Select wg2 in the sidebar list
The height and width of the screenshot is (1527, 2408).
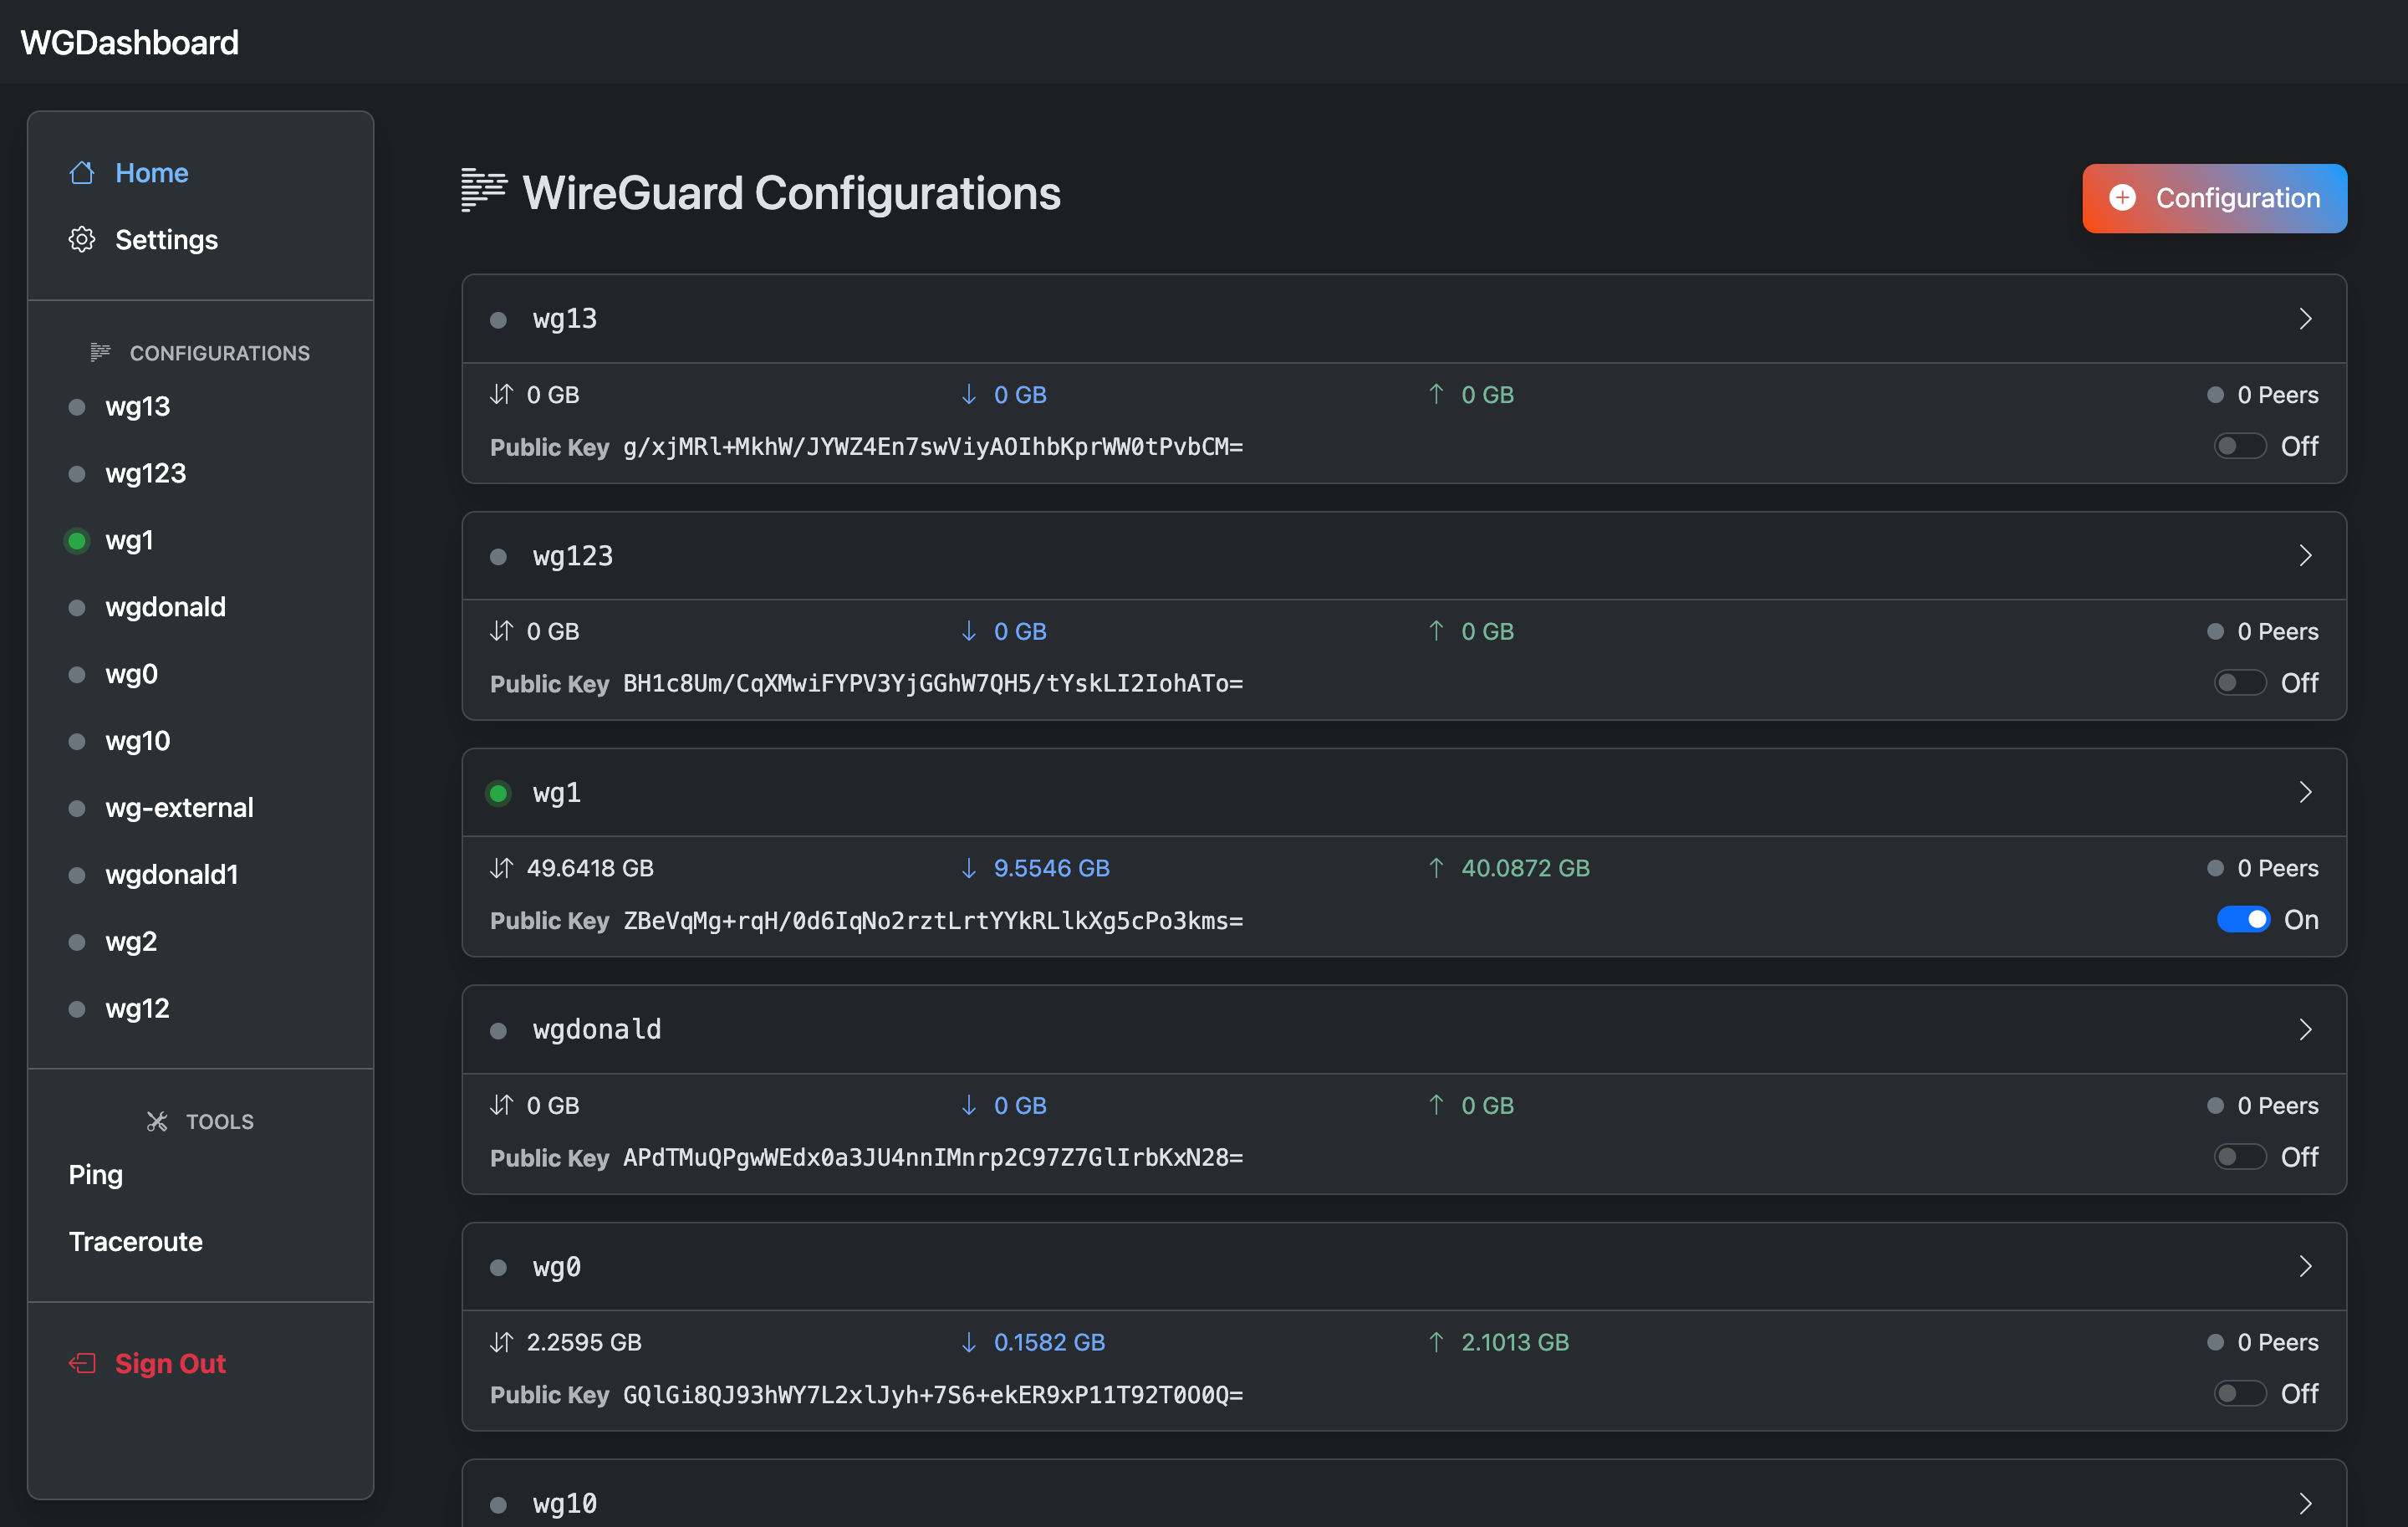tap(200, 942)
